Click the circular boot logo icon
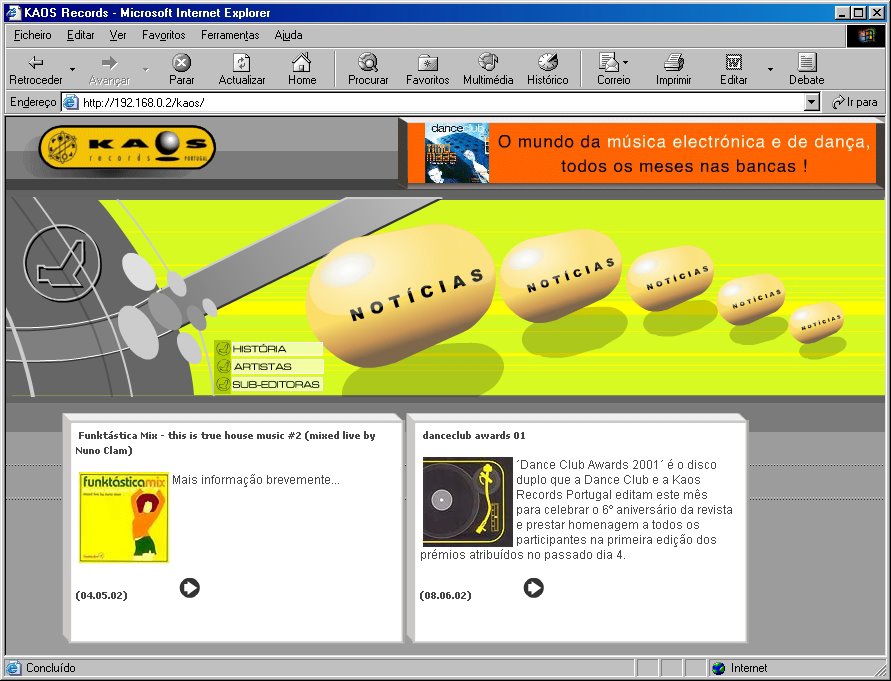The width and height of the screenshot is (891, 681). pyautogui.click(x=63, y=263)
